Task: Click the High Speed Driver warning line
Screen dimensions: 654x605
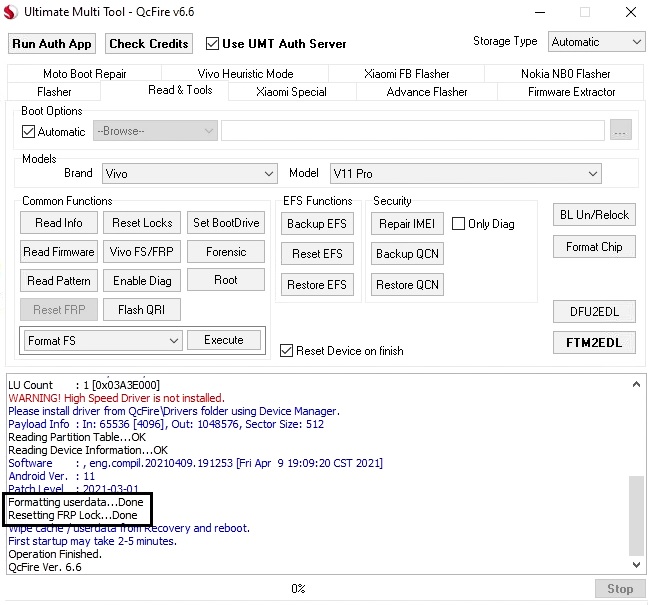Action: (x=116, y=398)
